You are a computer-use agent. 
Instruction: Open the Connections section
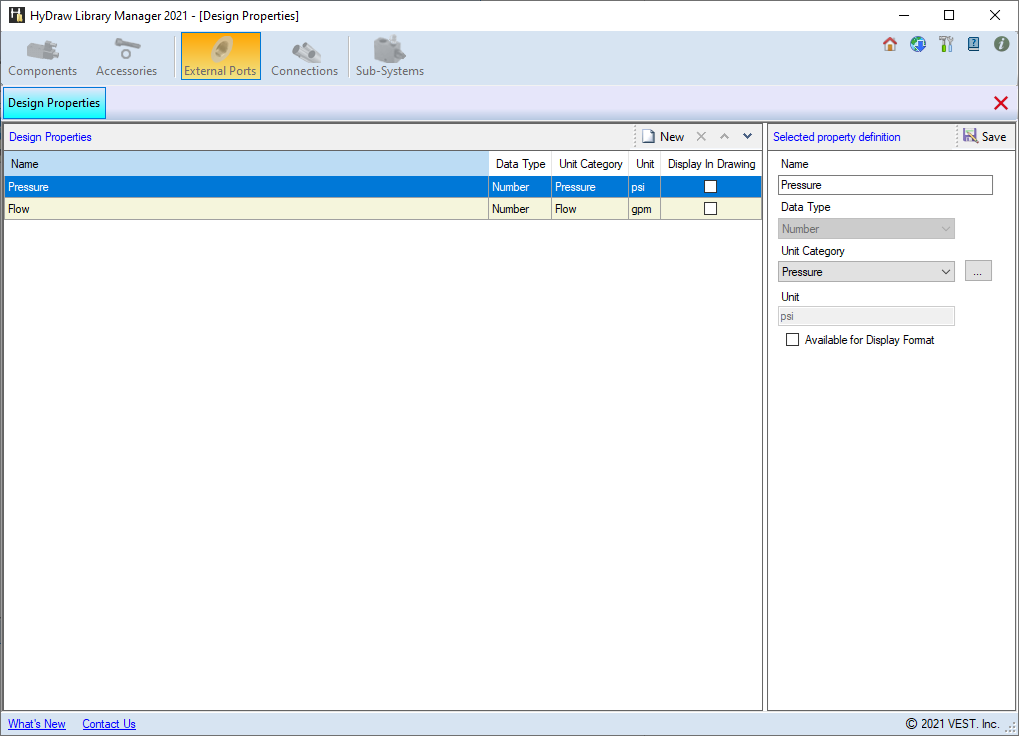pos(304,57)
